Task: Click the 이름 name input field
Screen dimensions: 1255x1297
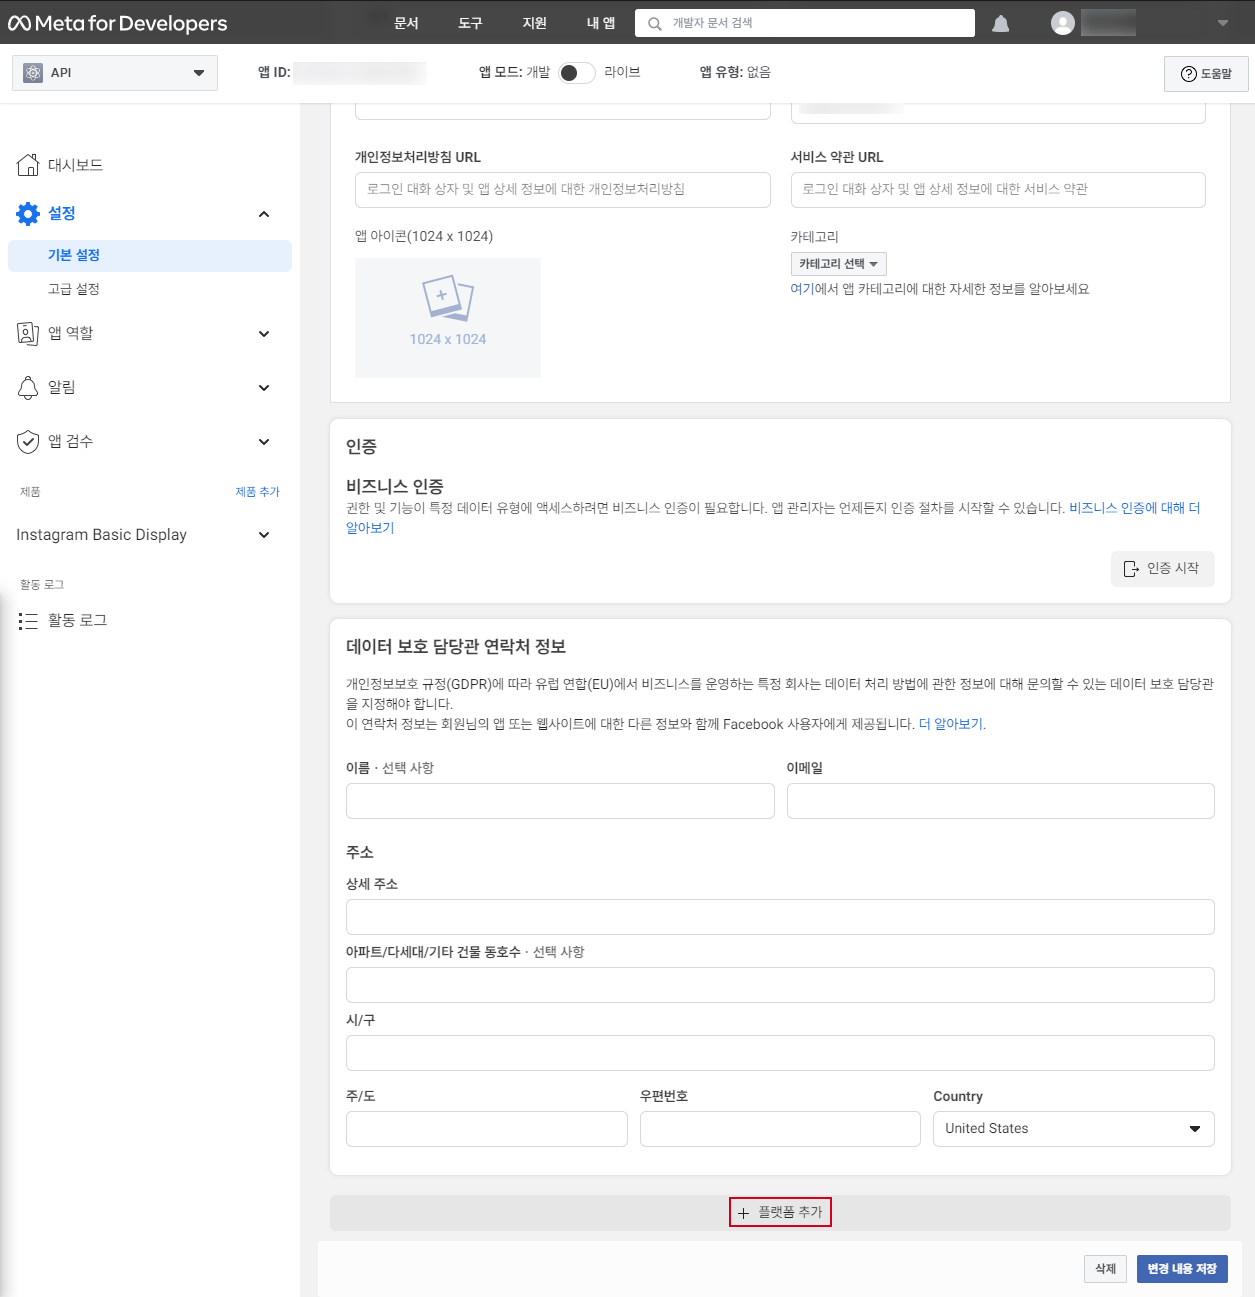Action: (x=560, y=801)
